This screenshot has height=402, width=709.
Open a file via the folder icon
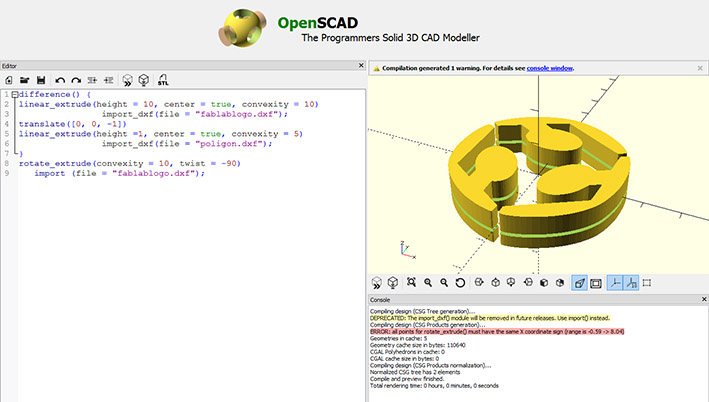24,80
